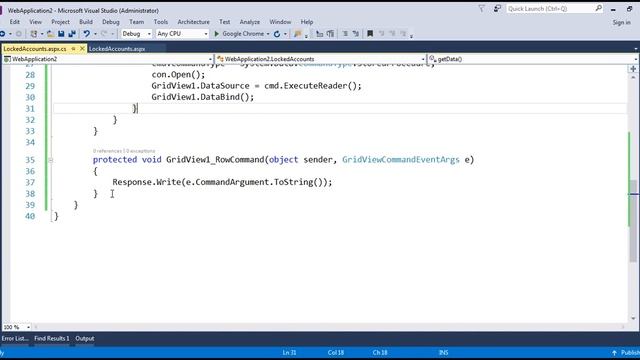Open the Edit menu

click(15, 22)
